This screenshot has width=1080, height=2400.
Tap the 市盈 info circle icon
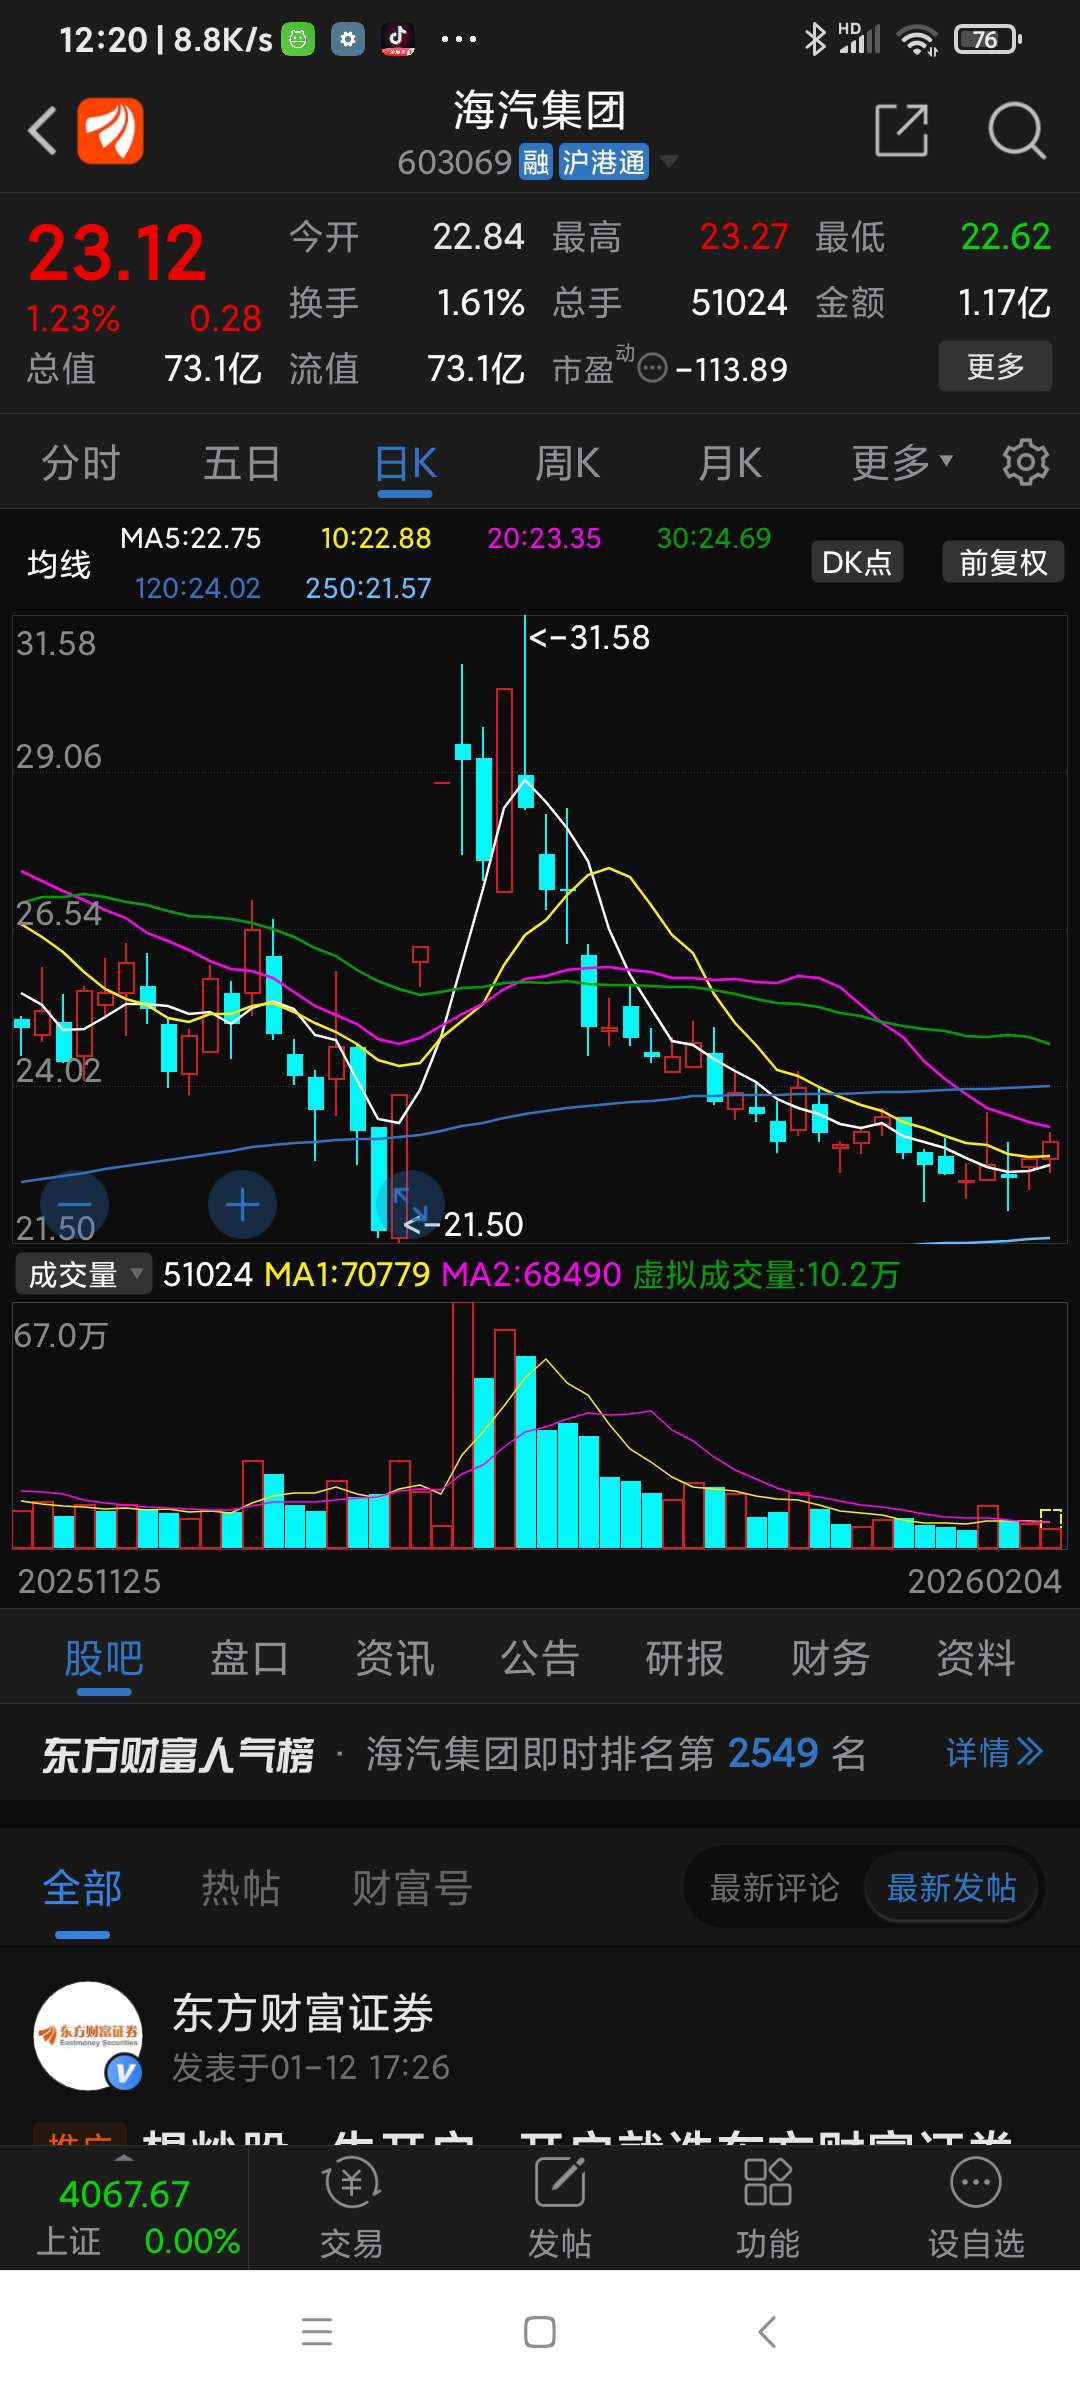(652, 369)
